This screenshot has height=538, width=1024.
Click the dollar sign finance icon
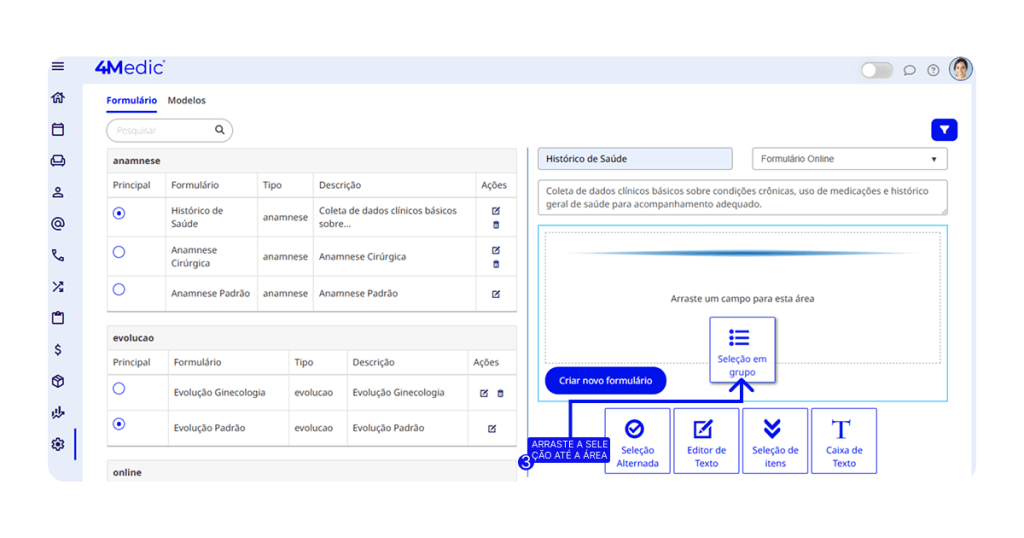pyautogui.click(x=58, y=350)
